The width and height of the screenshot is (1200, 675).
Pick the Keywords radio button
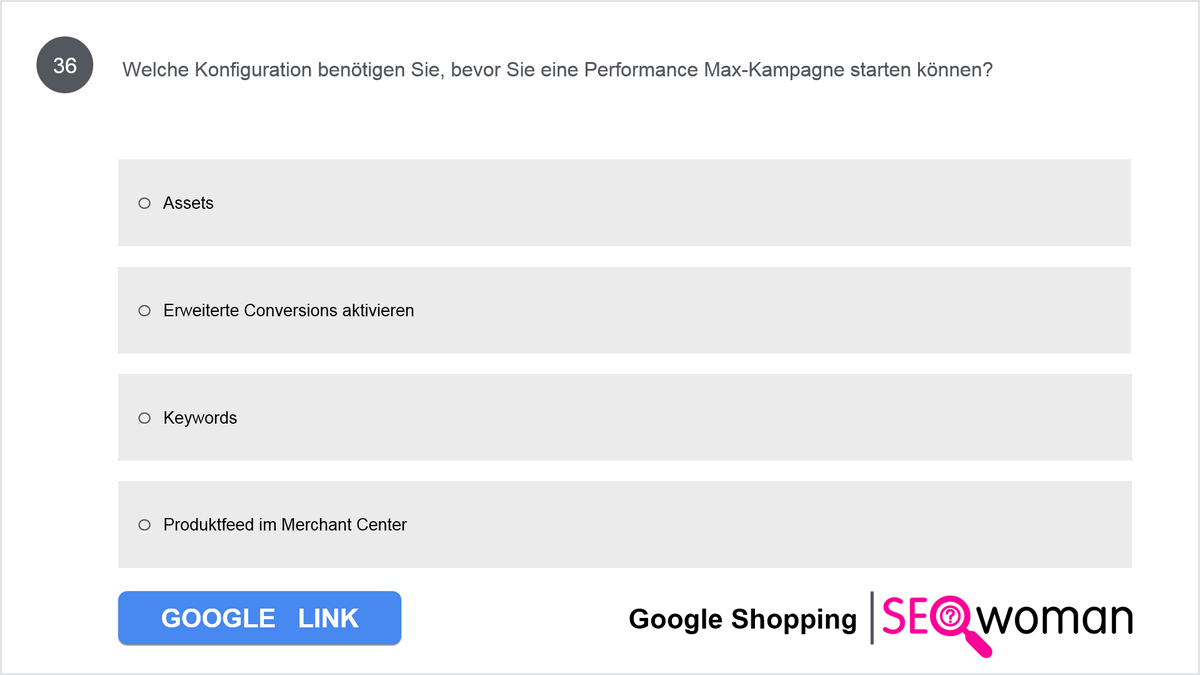tap(144, 418)
